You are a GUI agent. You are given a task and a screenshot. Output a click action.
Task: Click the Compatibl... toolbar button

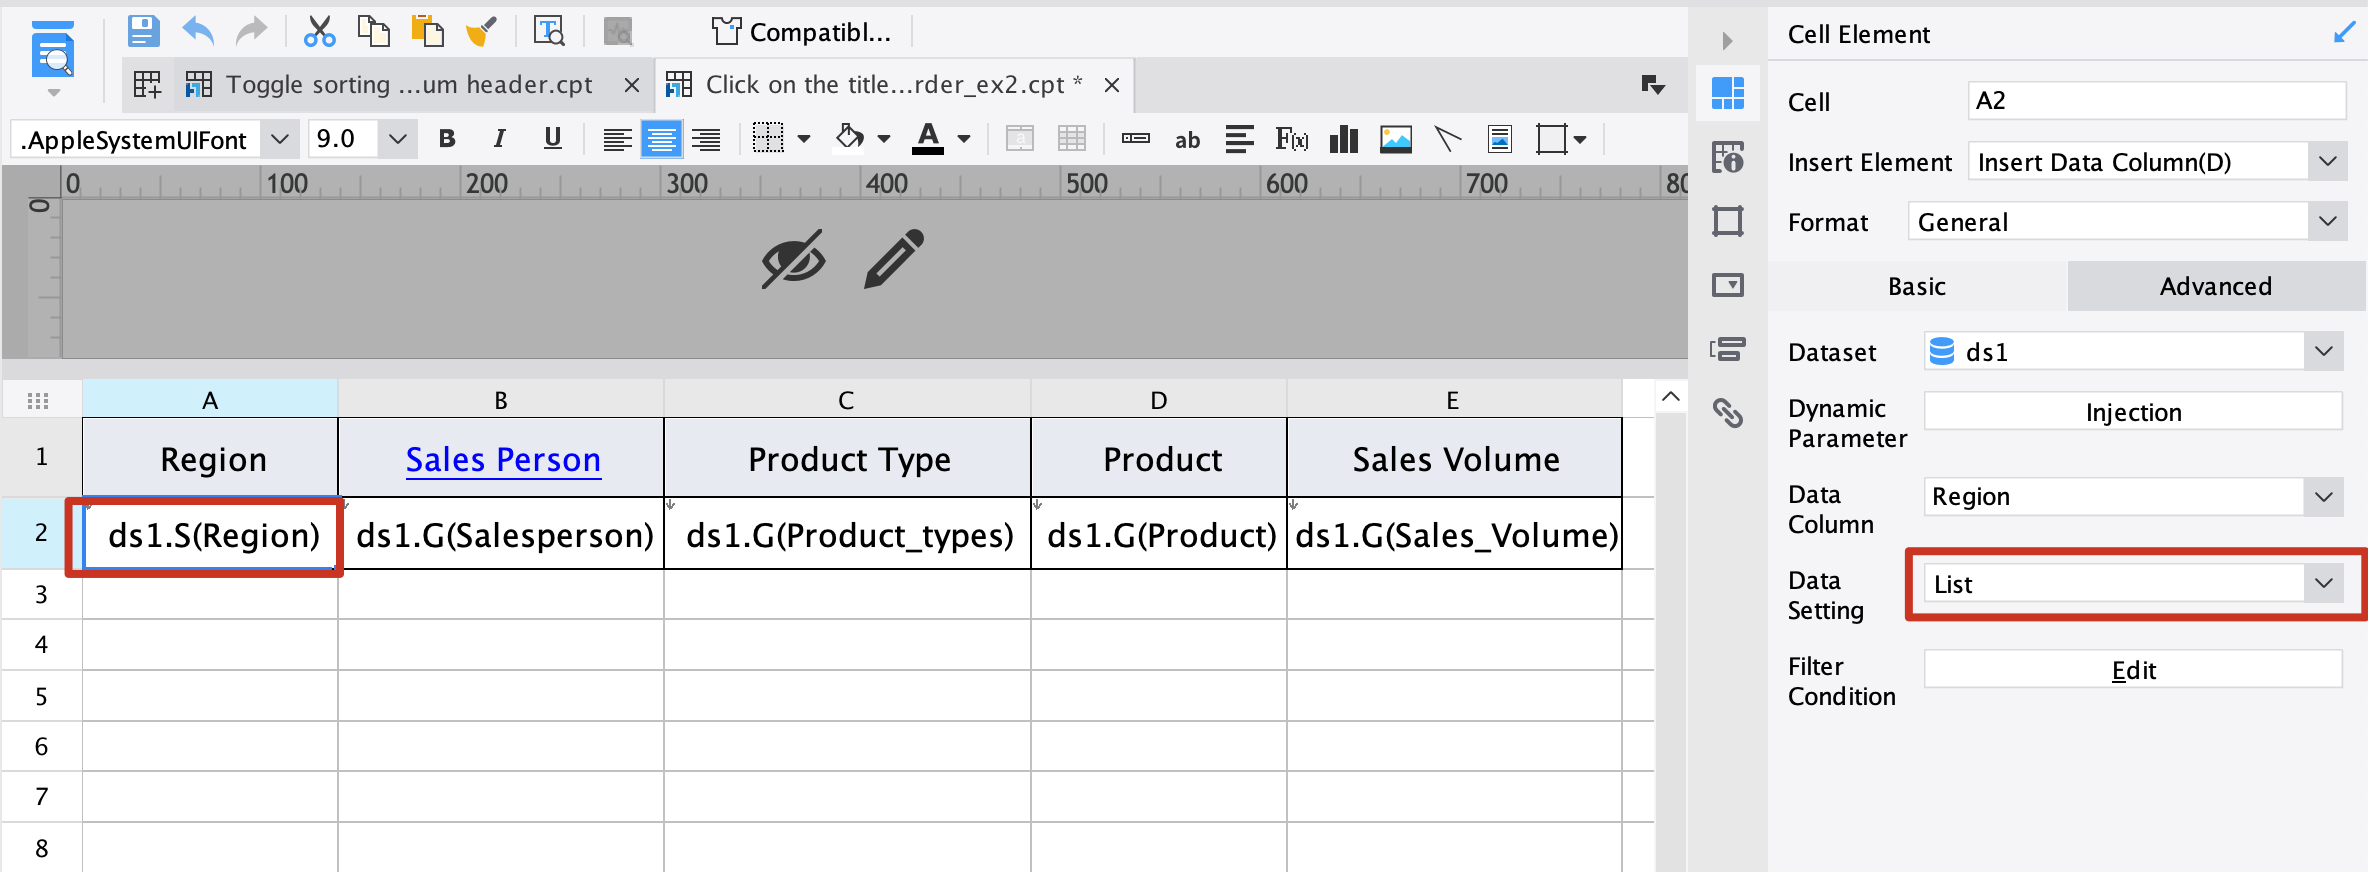(801, 32)
